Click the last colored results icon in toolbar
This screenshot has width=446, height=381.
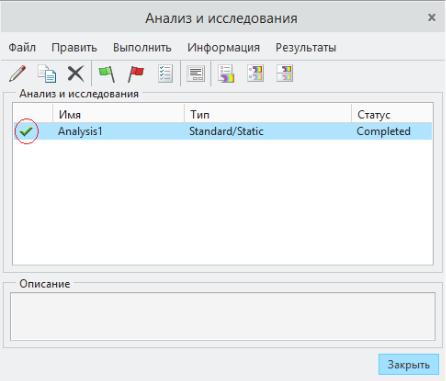(284, 73)
